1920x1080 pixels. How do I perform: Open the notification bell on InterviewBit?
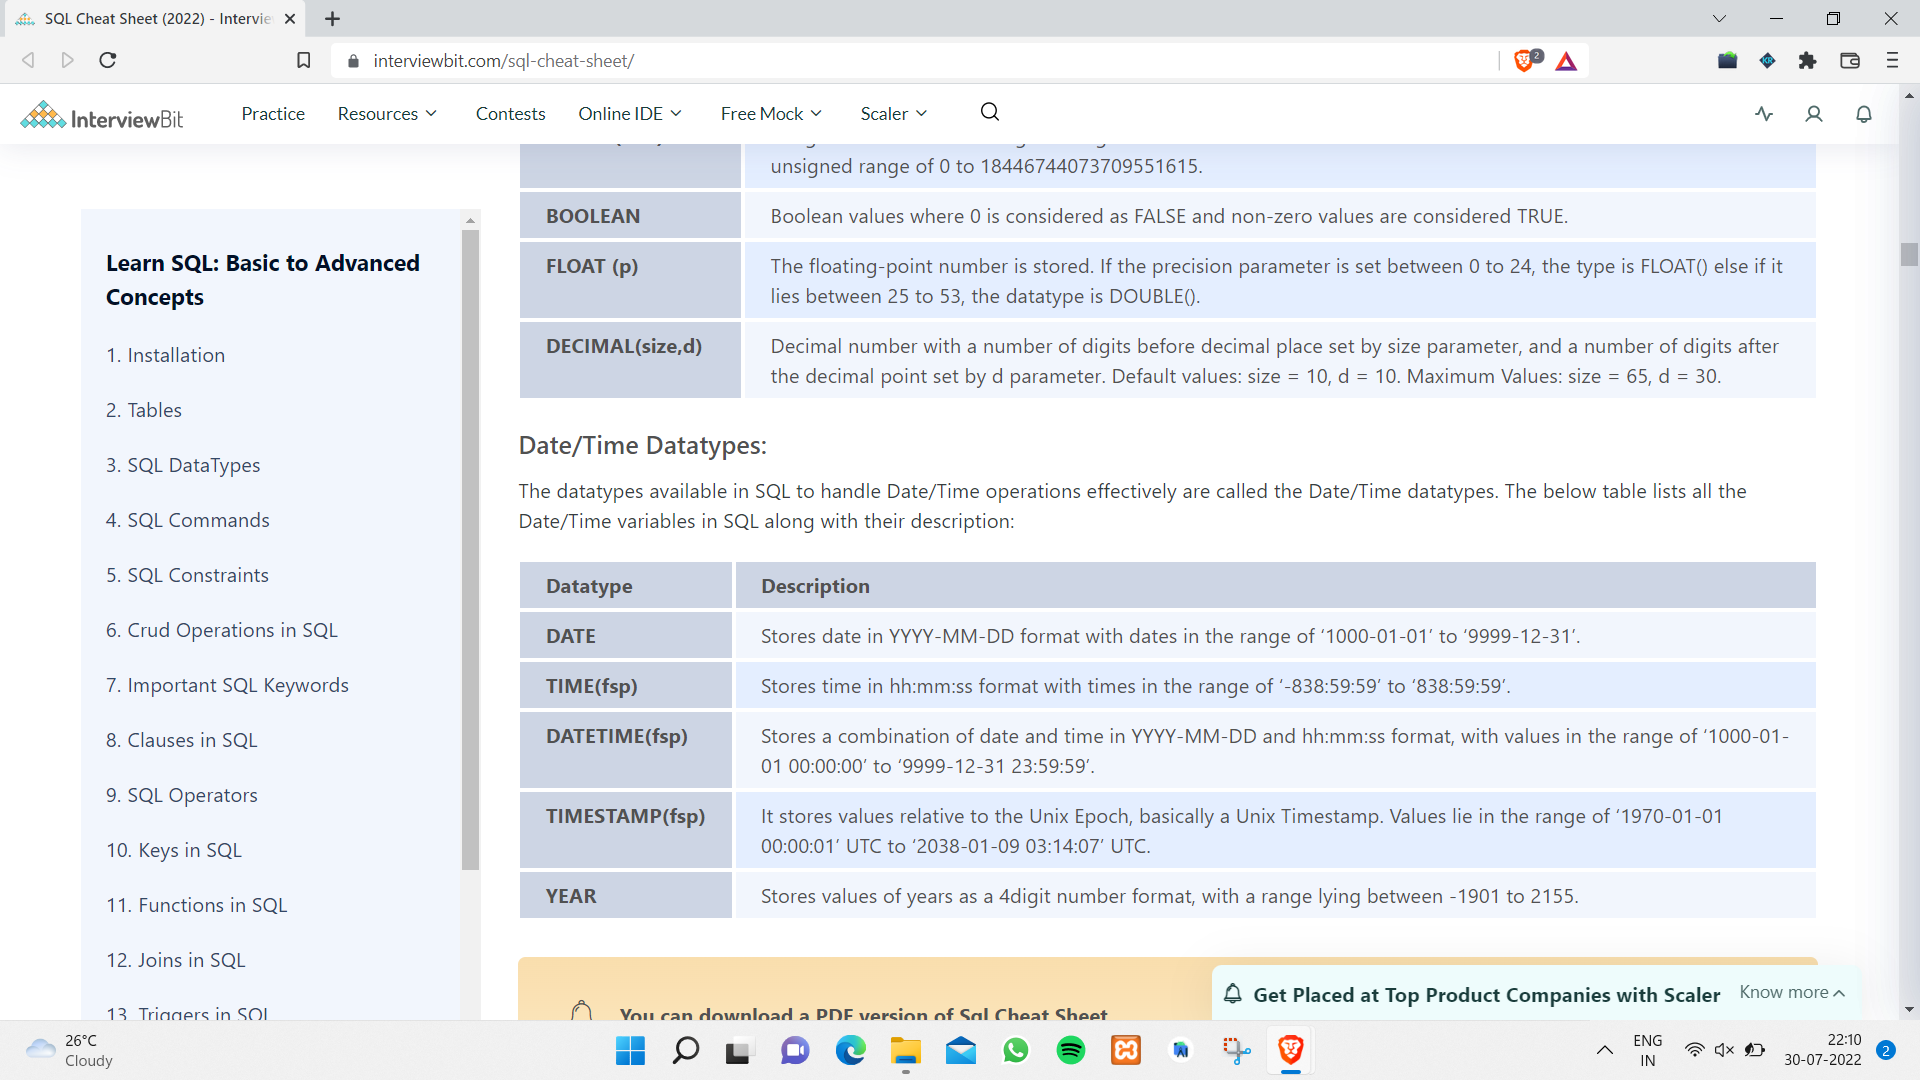pos(1863,114)
